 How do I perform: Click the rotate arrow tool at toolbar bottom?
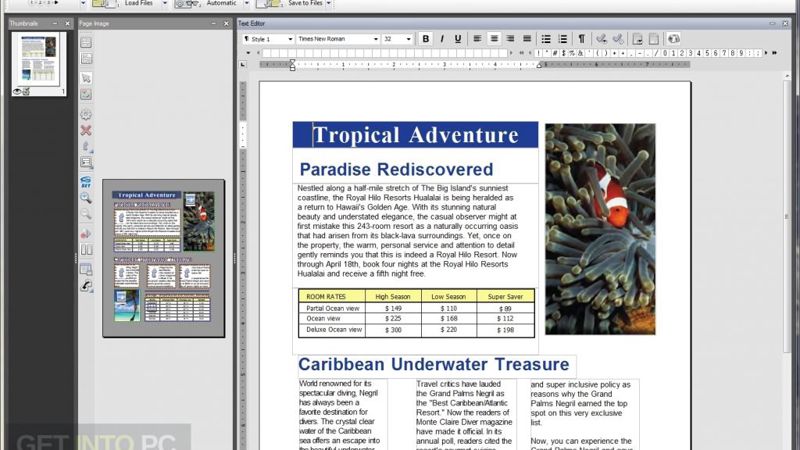[86, 286]
